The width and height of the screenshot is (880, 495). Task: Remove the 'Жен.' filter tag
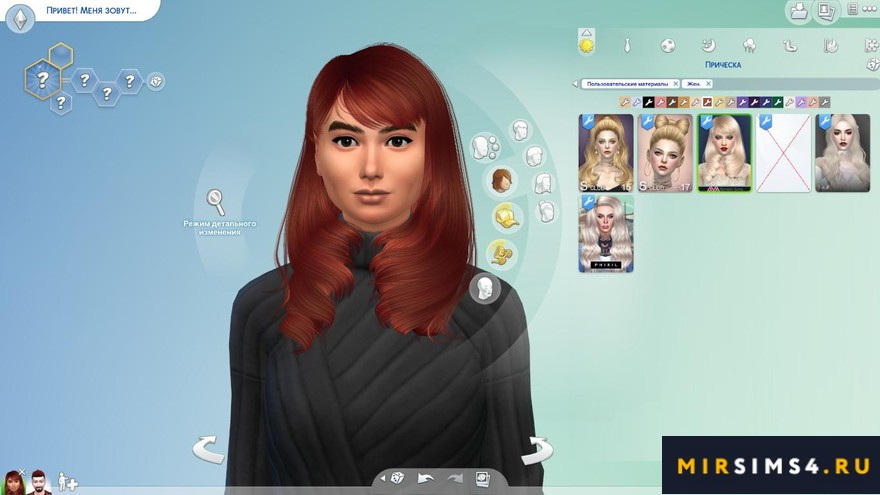pyautogui.click(x=708, y=84)
